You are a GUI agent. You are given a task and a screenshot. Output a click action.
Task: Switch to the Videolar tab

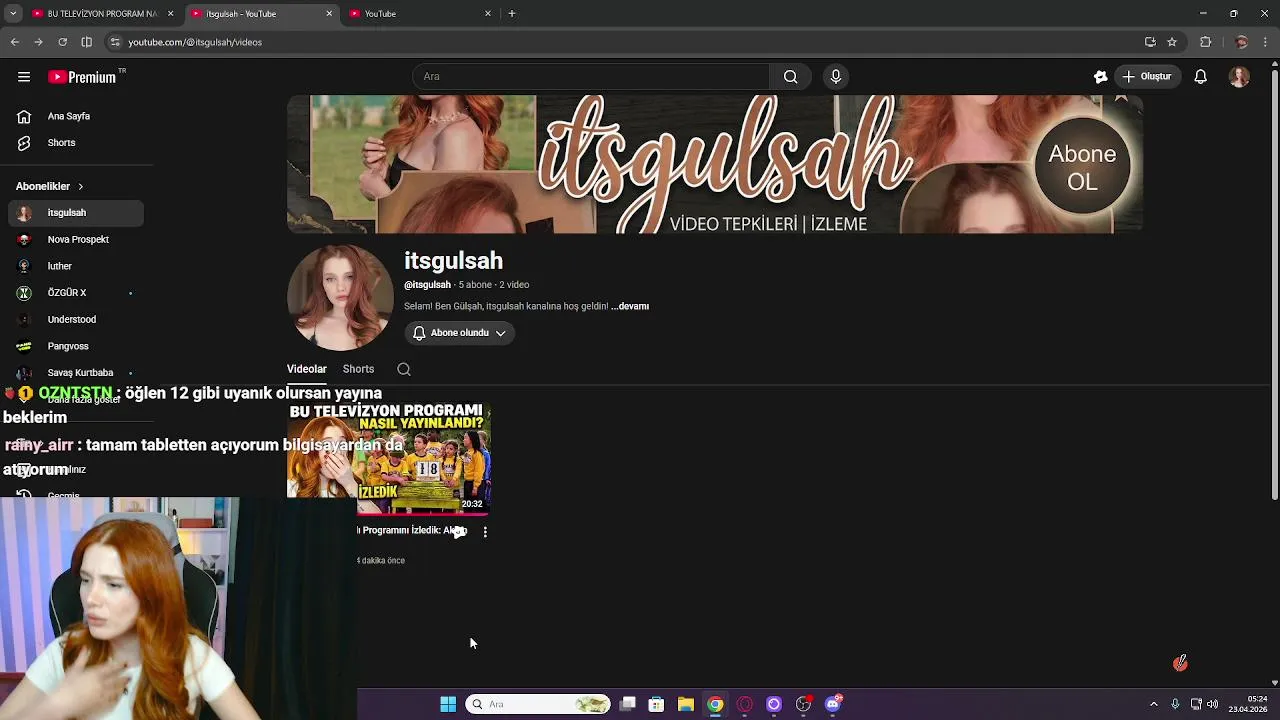click(307, 369)
